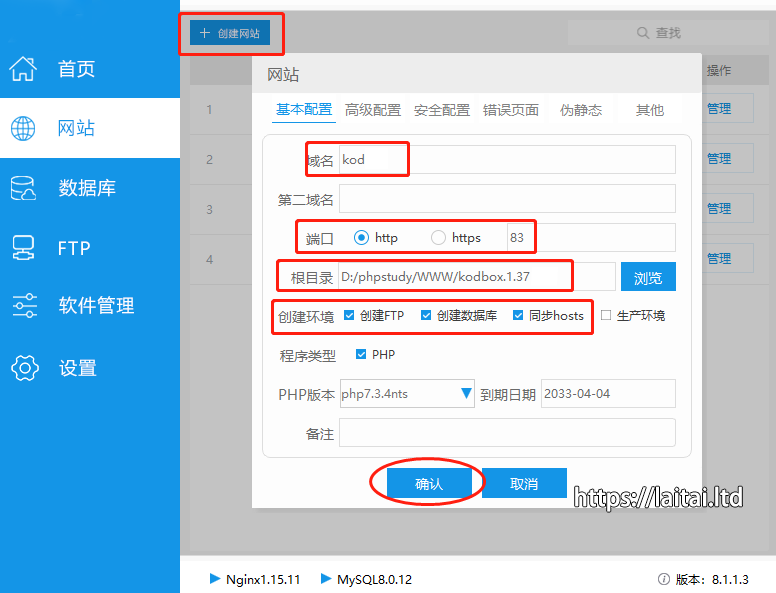The width and height of the screenshot is (776, 593).
Task: Click the MySQL8.0.12 play icon
Action: (326, 579)
